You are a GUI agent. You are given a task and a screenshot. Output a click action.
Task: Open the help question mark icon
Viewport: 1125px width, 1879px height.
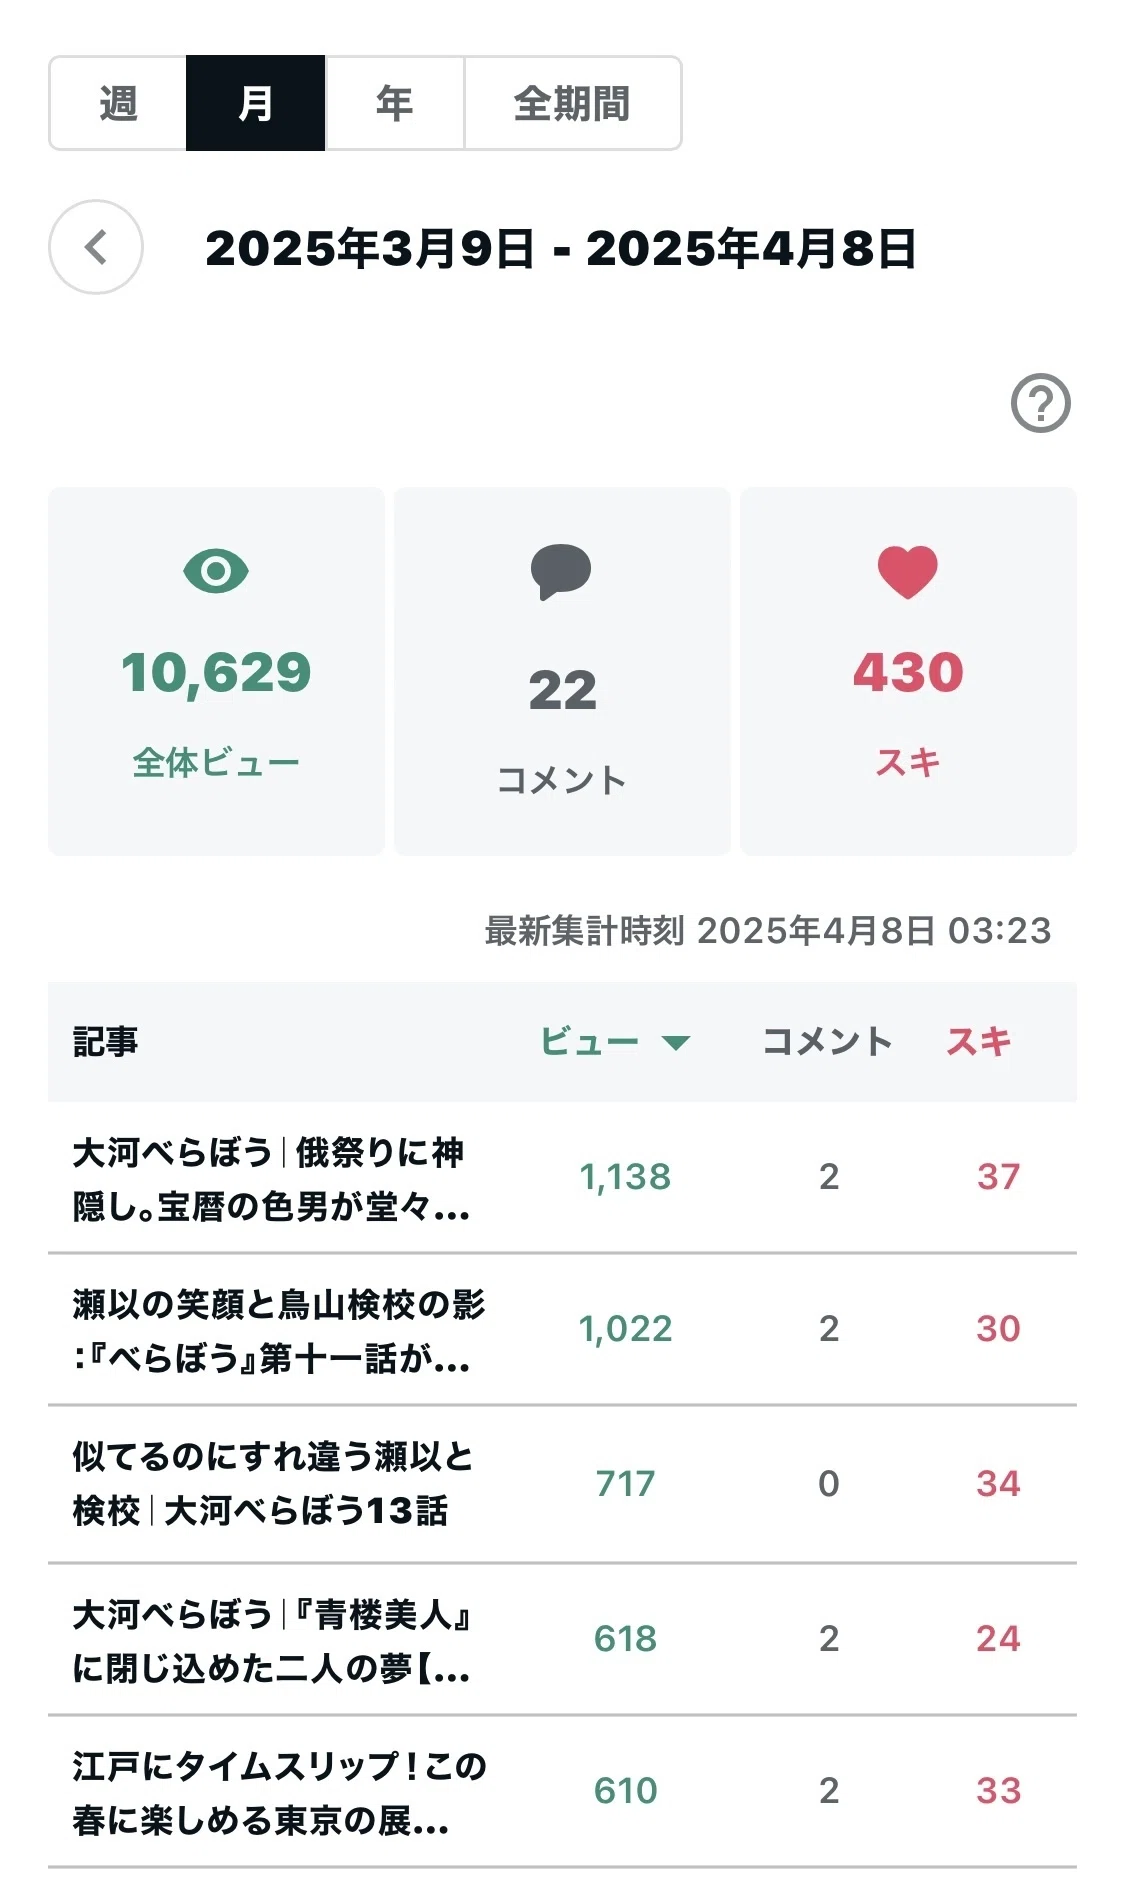point(1040,403)
